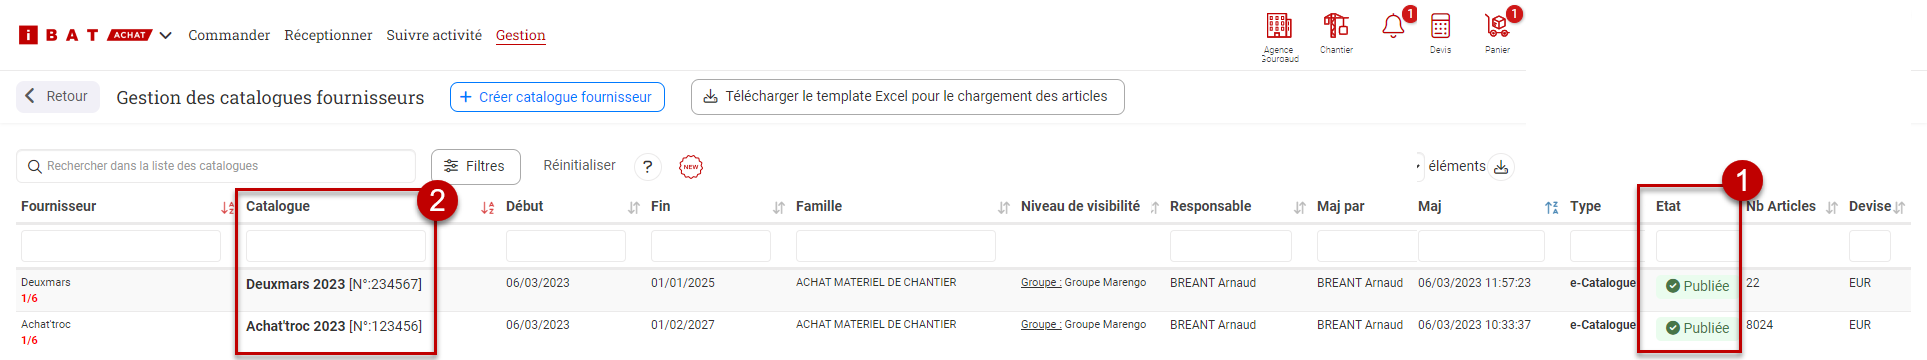Click the question mark help icon

coord(648,167)
